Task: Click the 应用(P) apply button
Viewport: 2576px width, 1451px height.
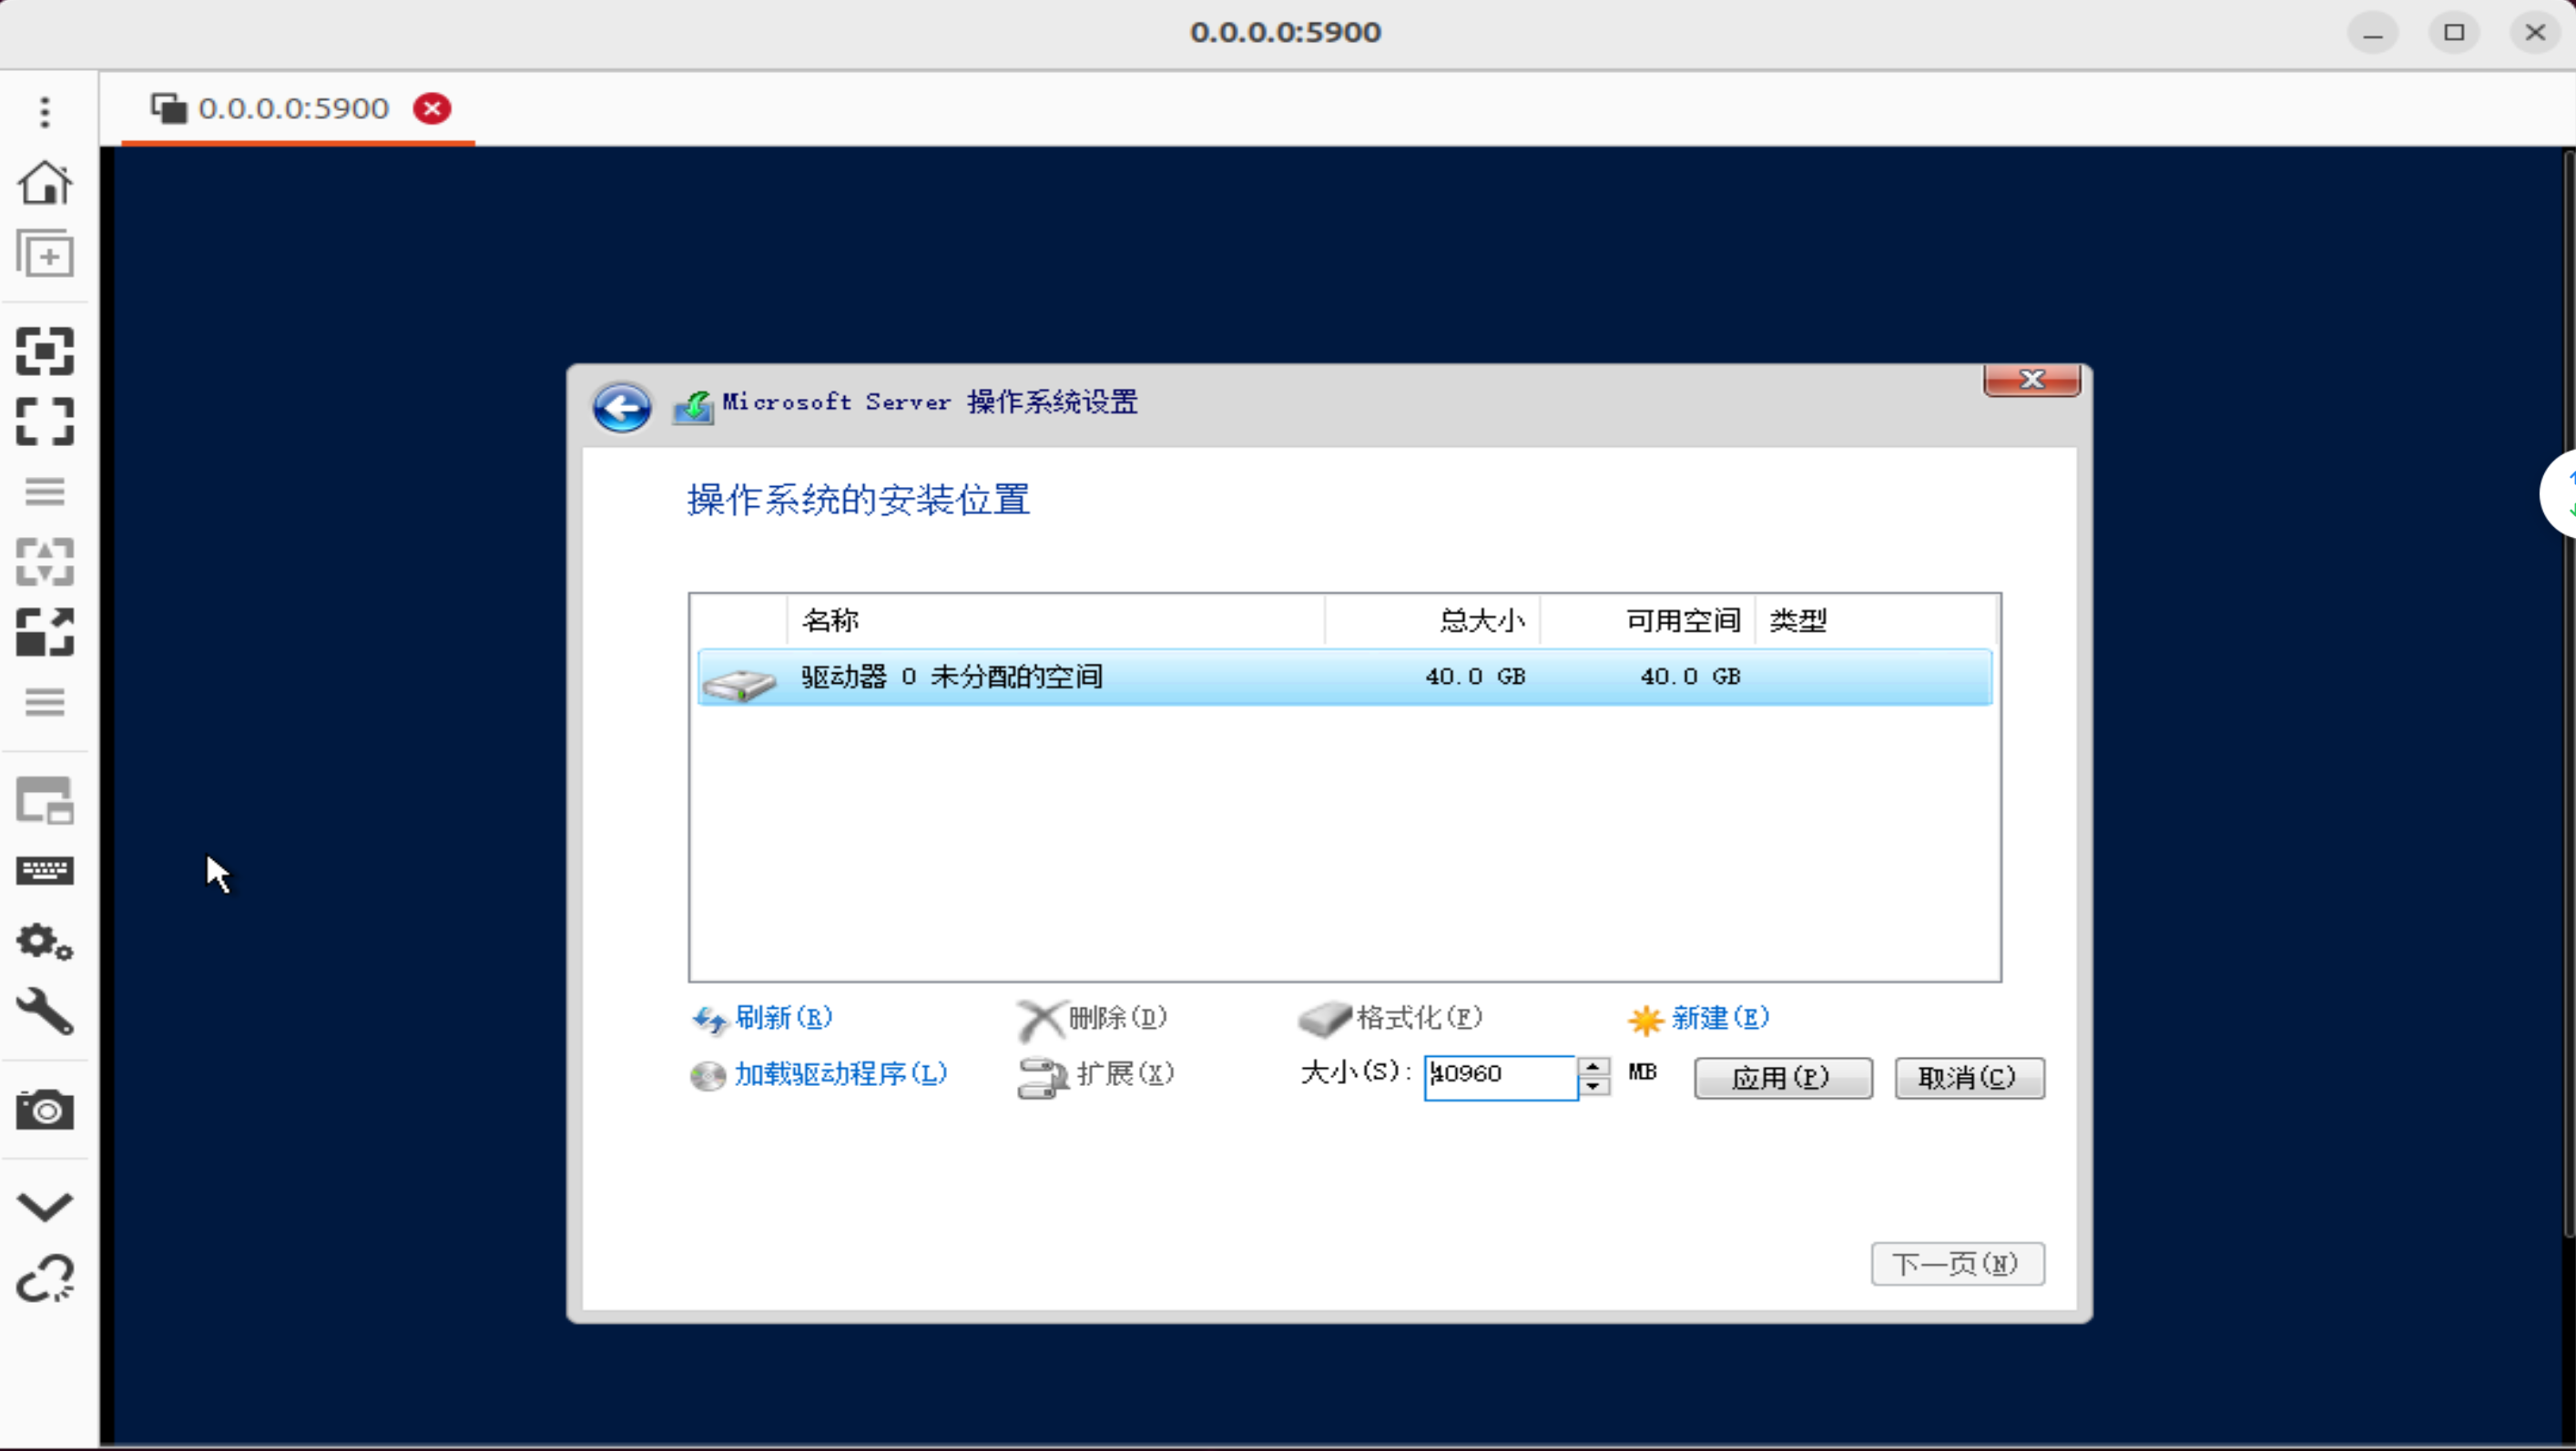Action: pos(1782,1078)
